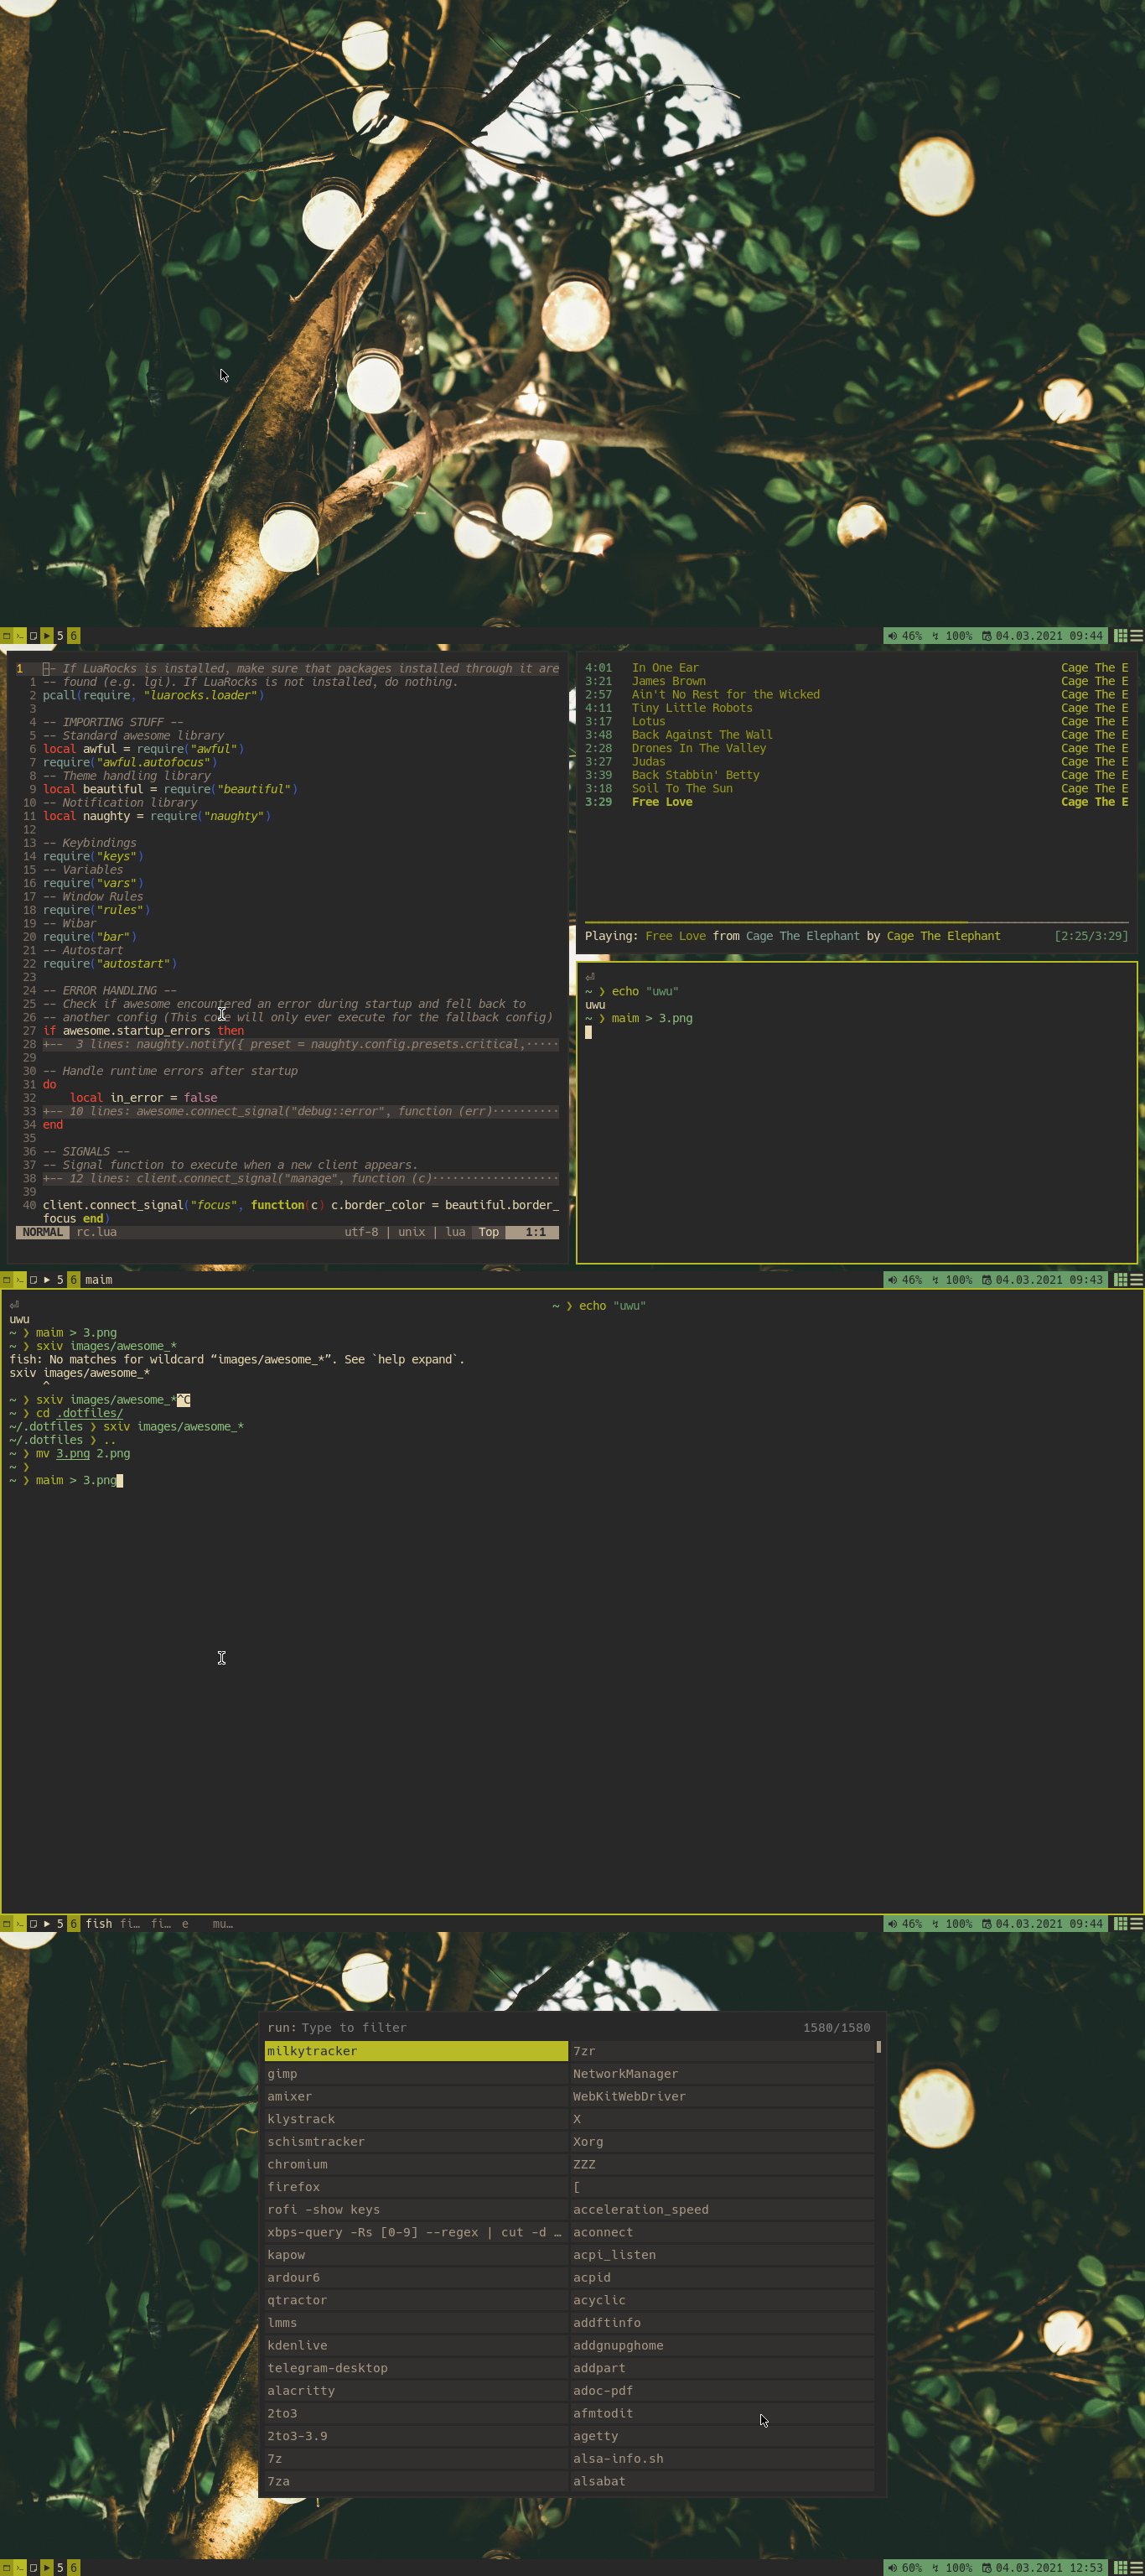This screenshot has height=2576, width=1145.
Task: Click the layout grid icon in the fish tasks bar
Action: (1121, 1924)
